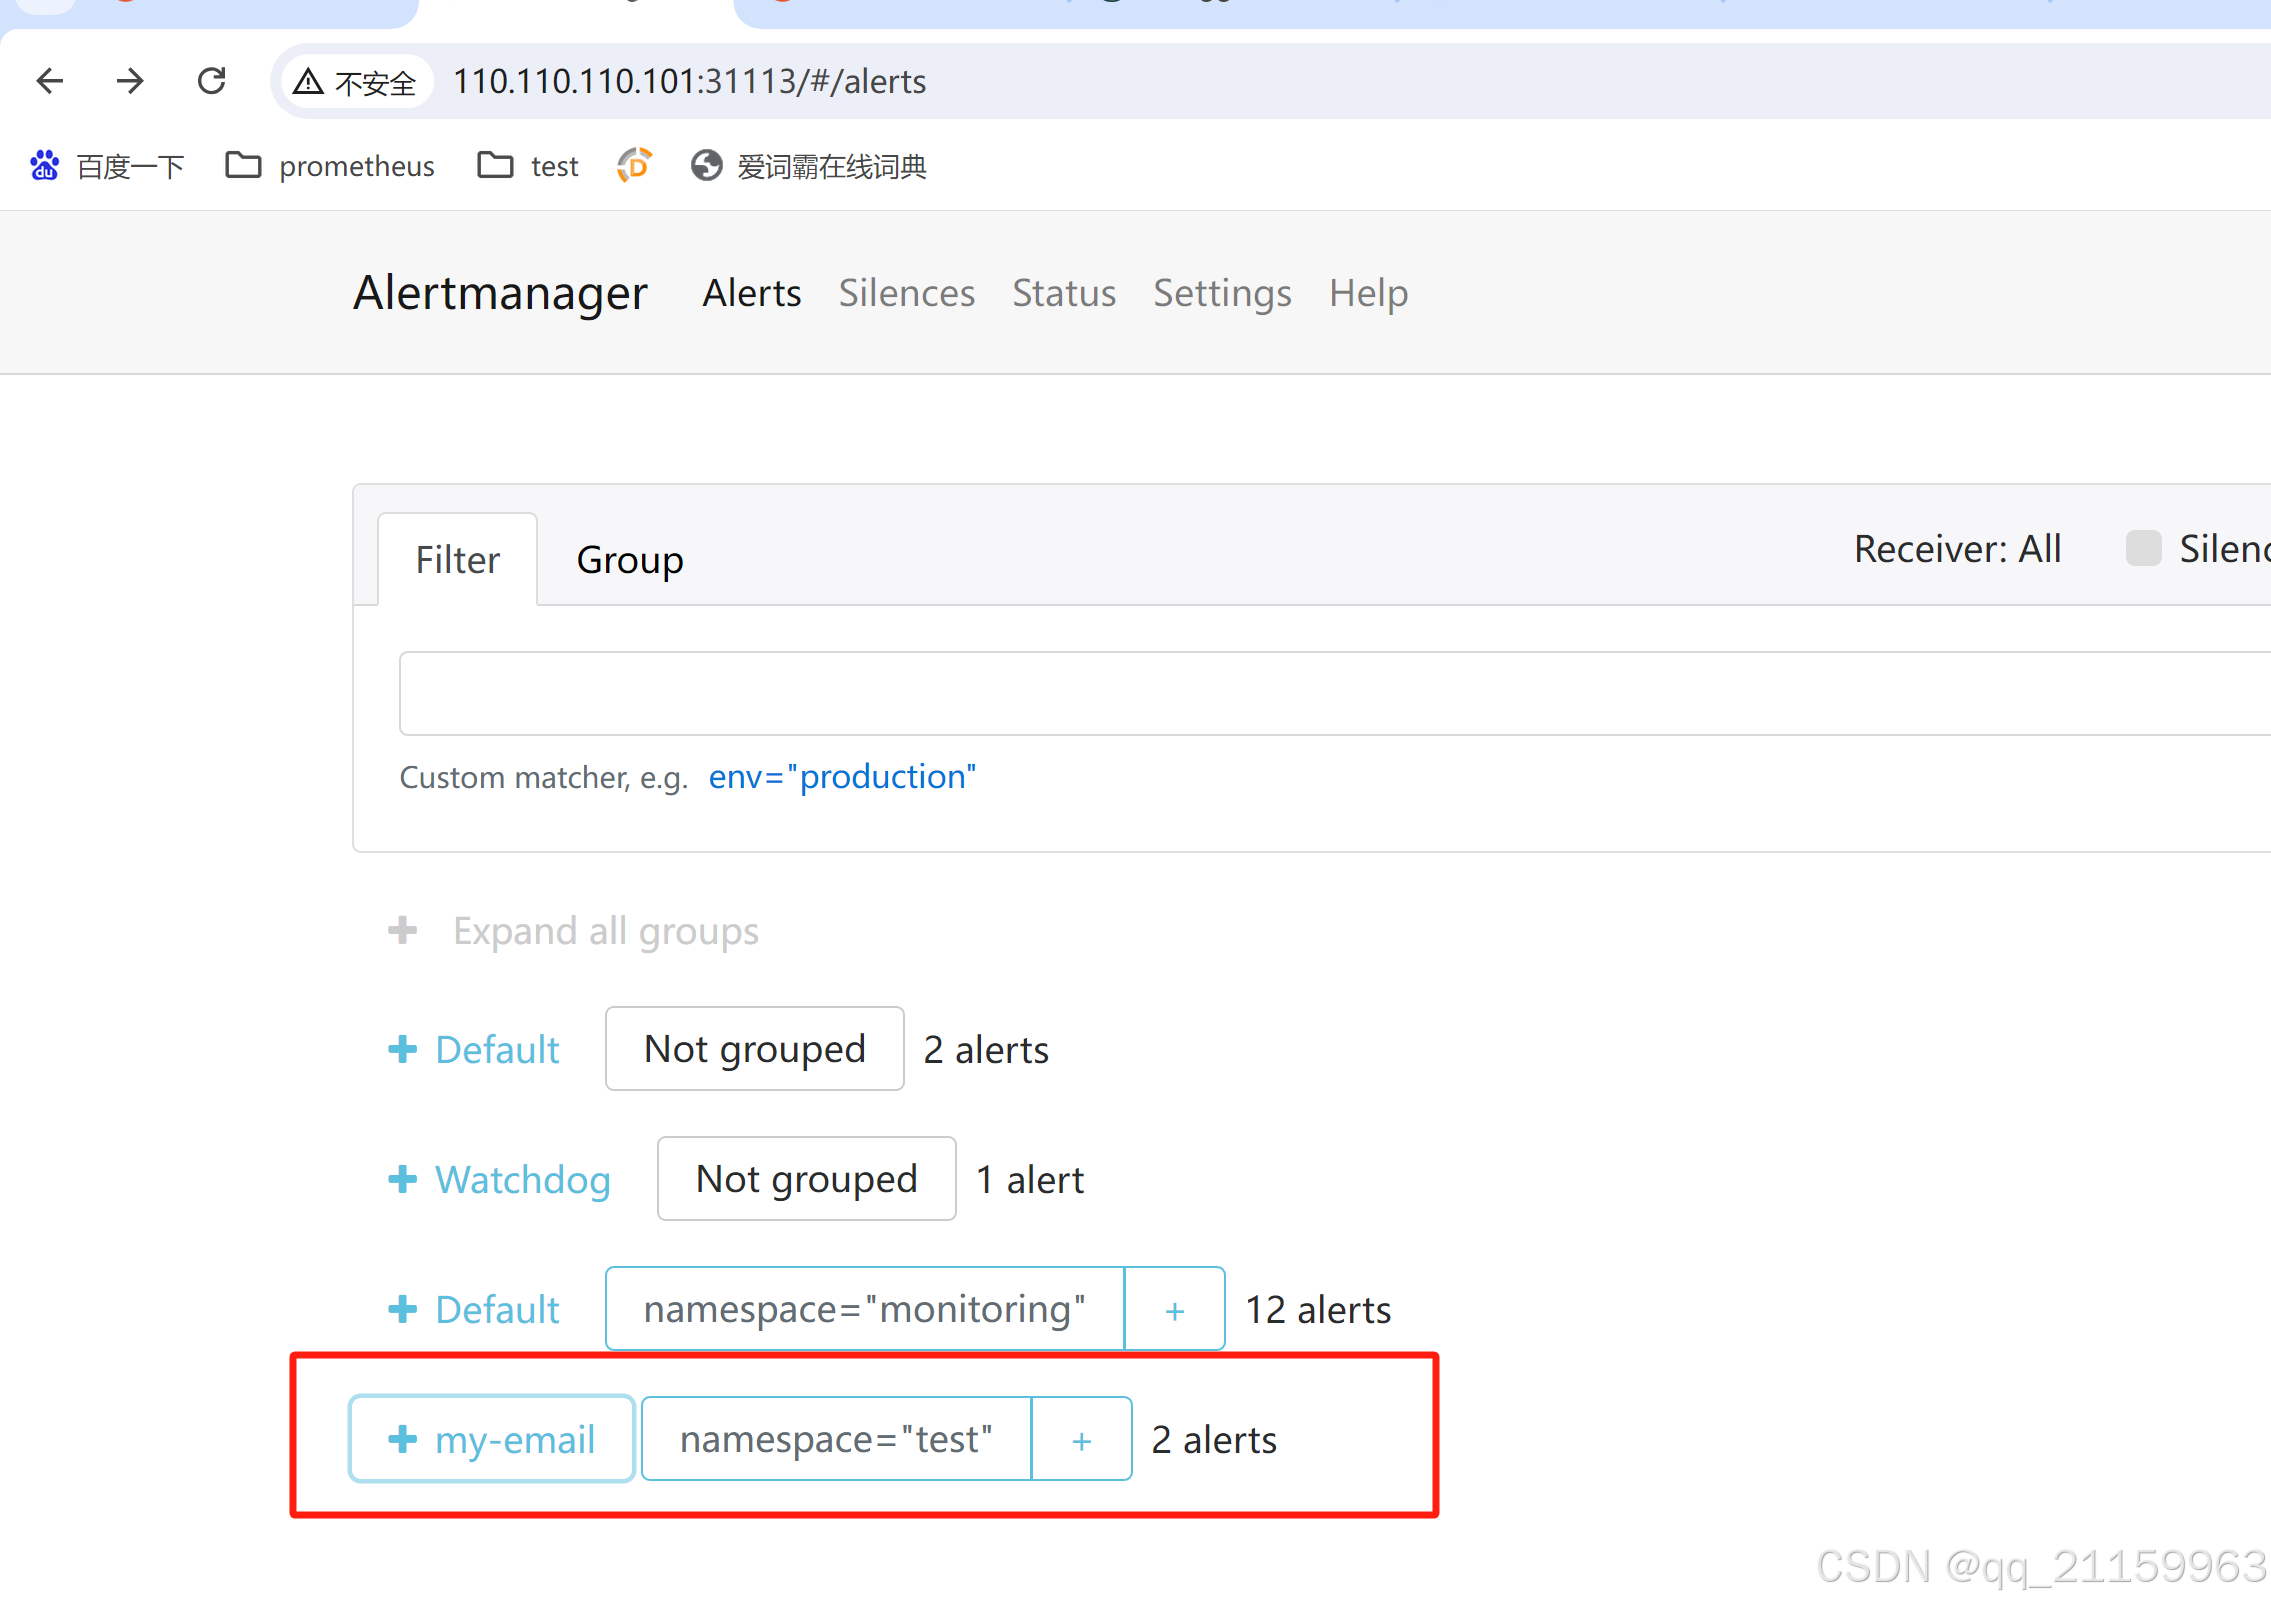Image resolution: width=2271 pixels, height=1605 pixels.
Task: Go back using browser back arrow
Action: point(50,81)
